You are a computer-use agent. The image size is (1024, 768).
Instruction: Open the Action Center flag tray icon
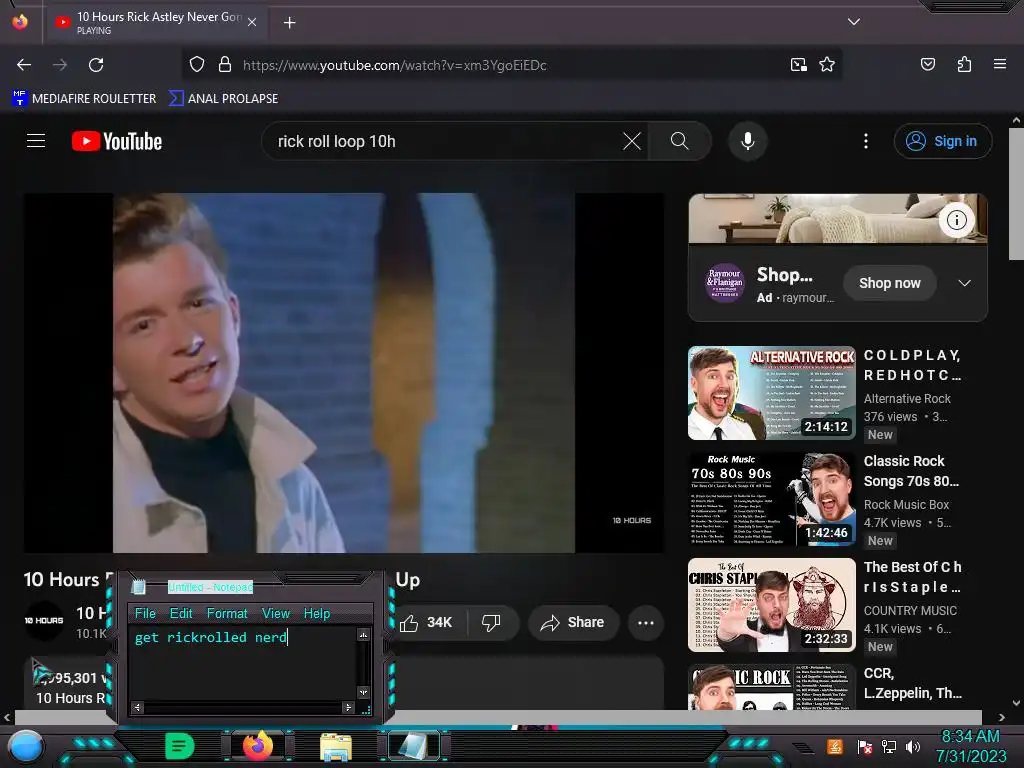click(864, 746)
